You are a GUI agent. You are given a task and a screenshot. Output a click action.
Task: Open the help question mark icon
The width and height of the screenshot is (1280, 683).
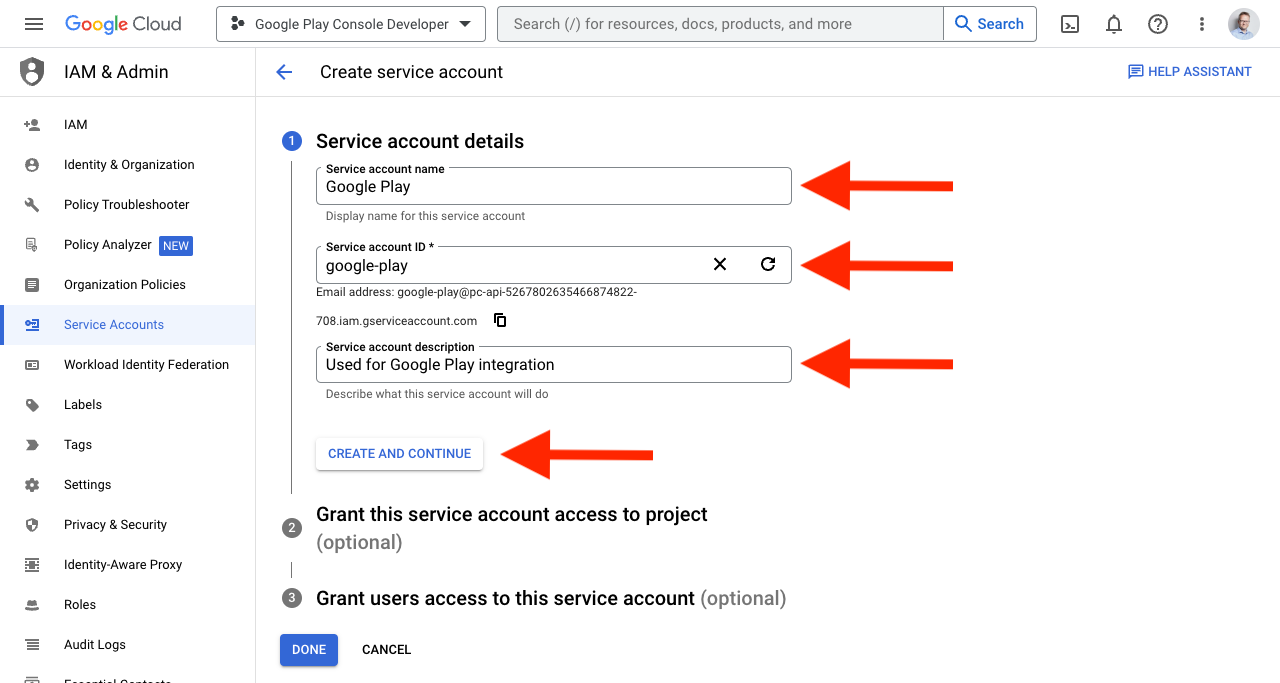[x=1157, y=23]
